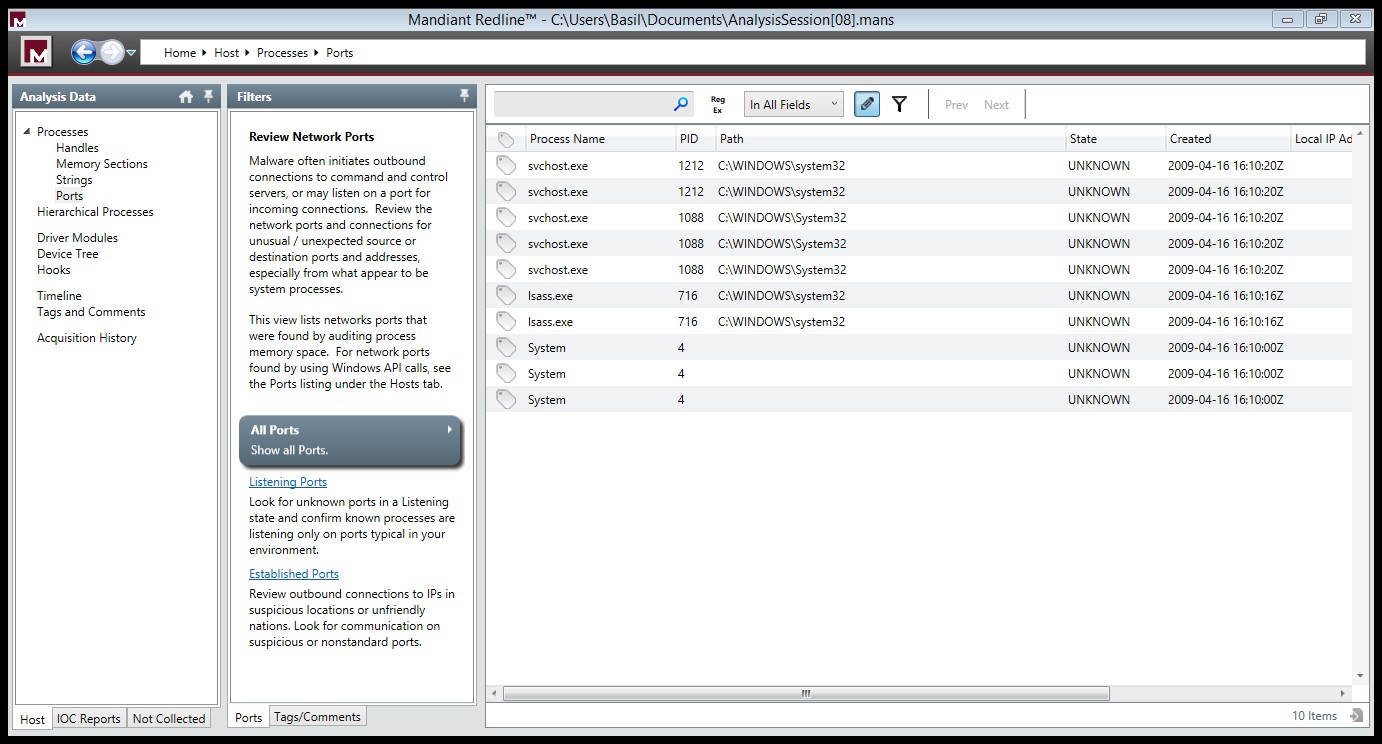Viewport: 1382px width, 744px height.
Task: Sort by the PID column header
Action: coord(695,139)
